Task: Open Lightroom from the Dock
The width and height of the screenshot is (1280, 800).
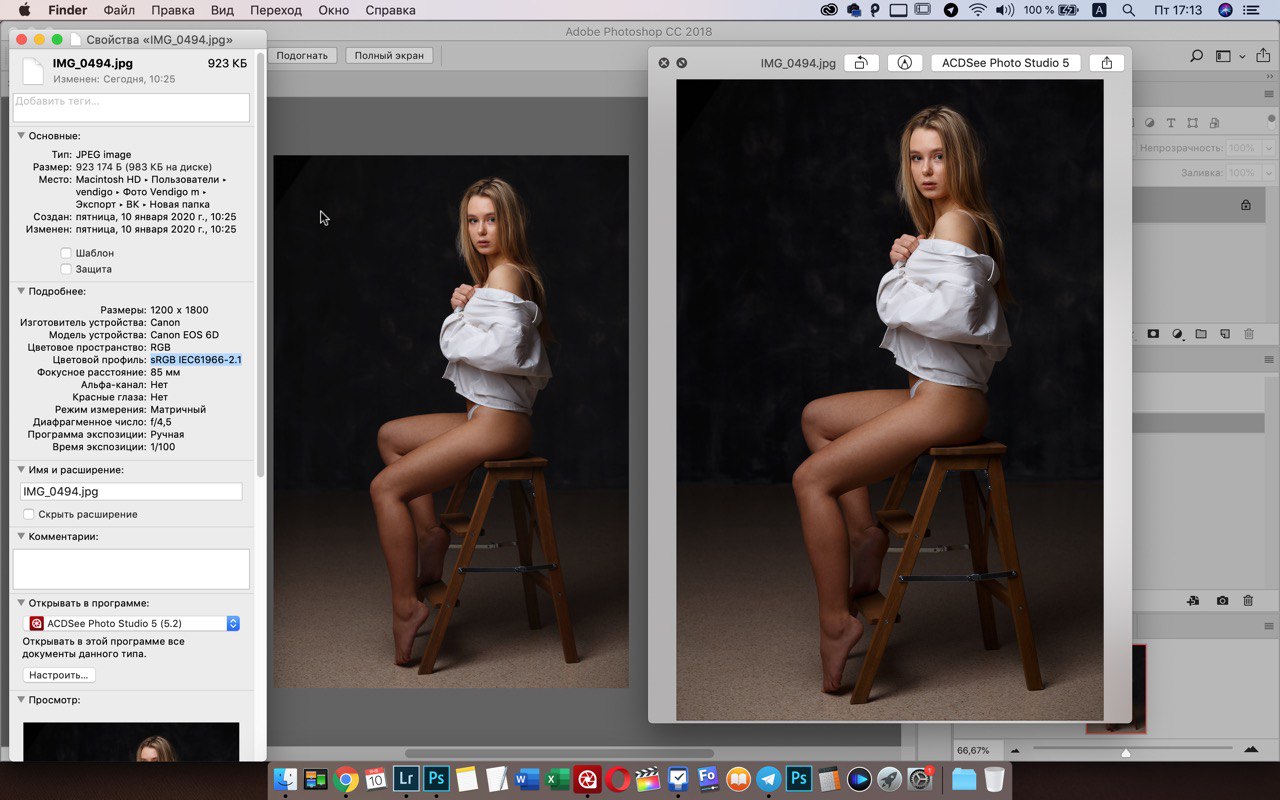Action: [406, 779]
